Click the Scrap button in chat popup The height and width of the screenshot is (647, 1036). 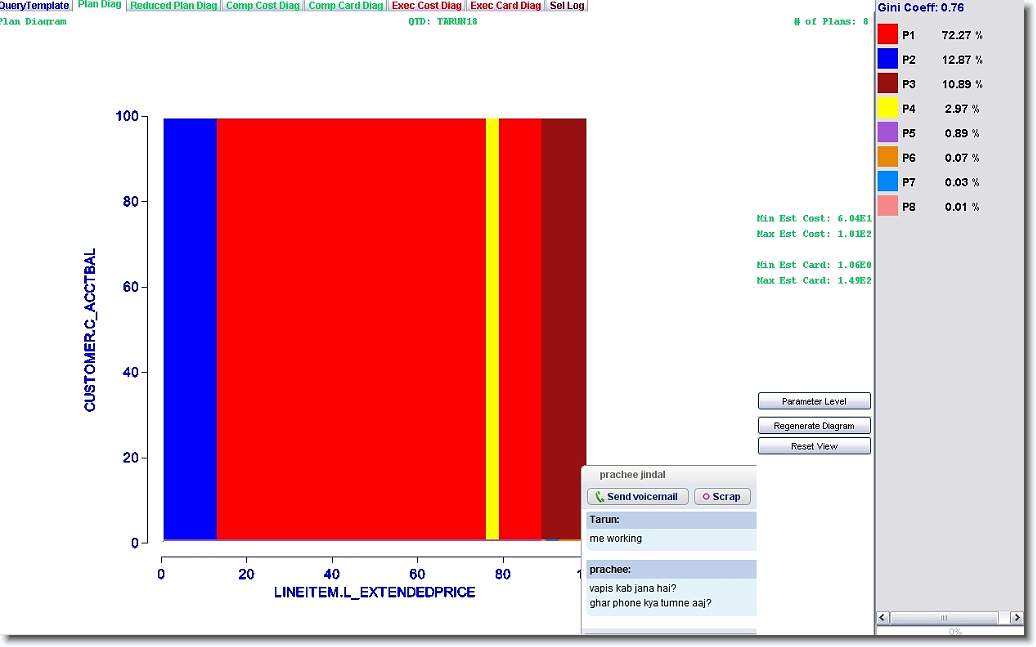coord(721,497)
